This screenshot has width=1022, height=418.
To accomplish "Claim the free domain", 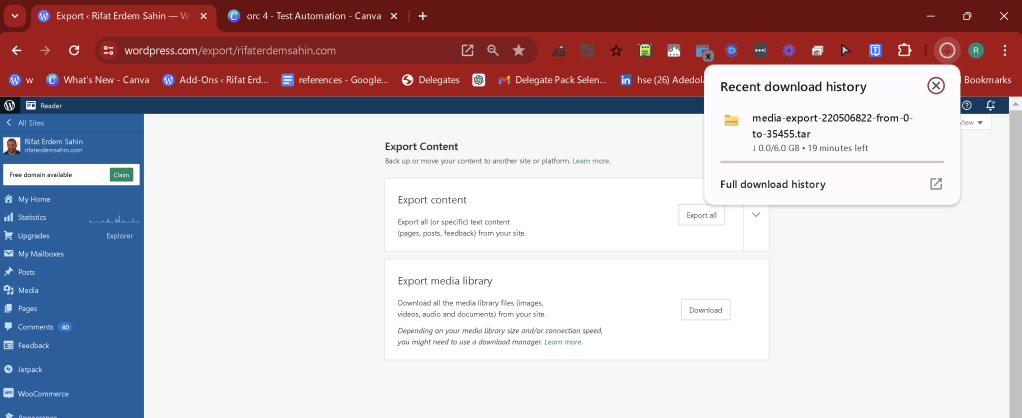I will click(121, 175).
